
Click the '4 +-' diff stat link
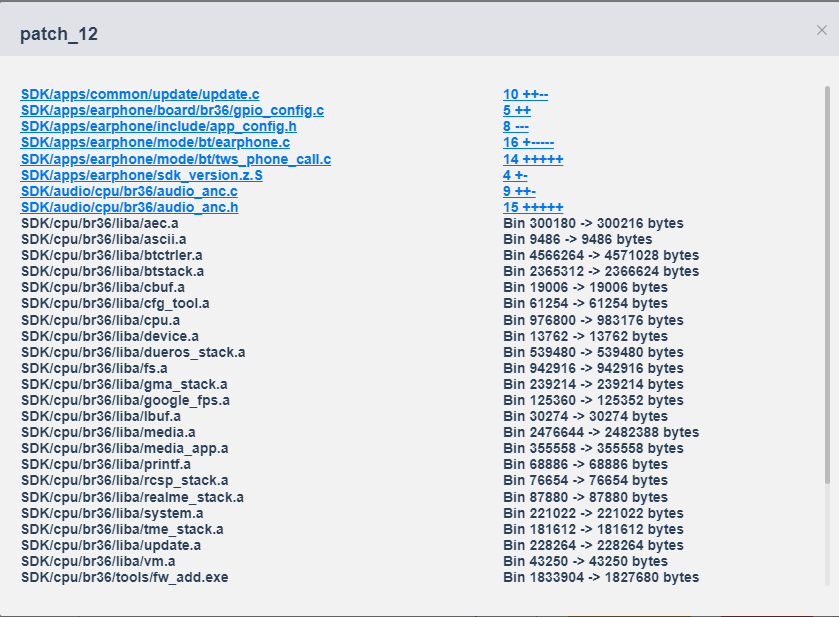pos(515,176)
